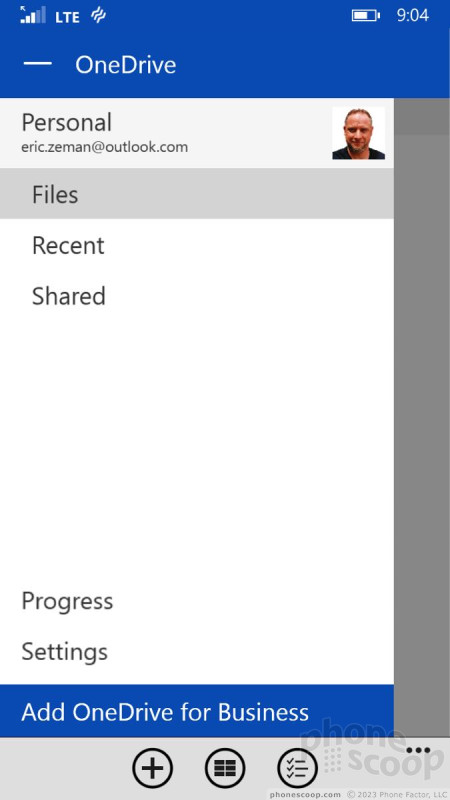
Task: Tap the battery indicator in status bar
Action: (x=366, y=16)
